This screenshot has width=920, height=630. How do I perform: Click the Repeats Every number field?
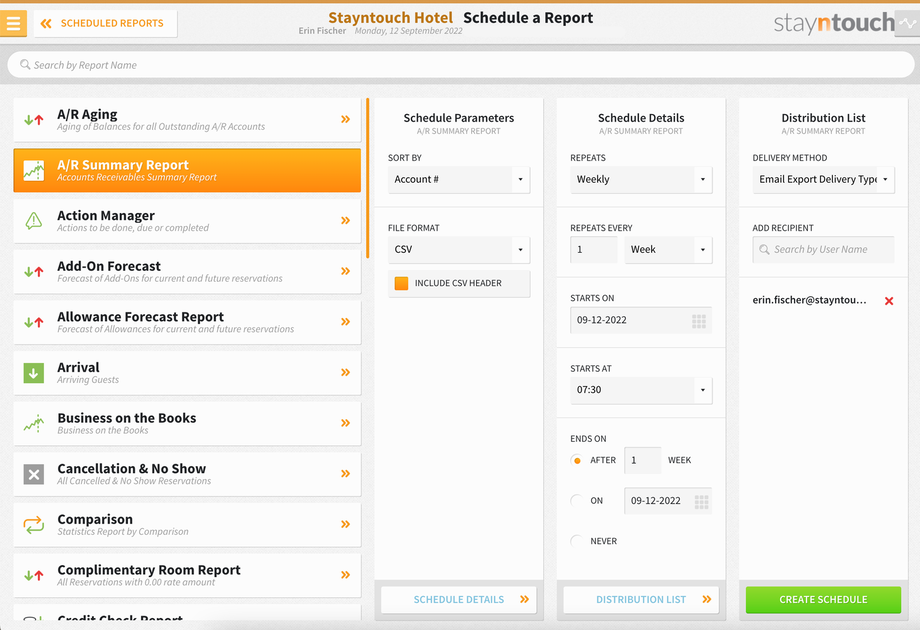coord(594,250)
